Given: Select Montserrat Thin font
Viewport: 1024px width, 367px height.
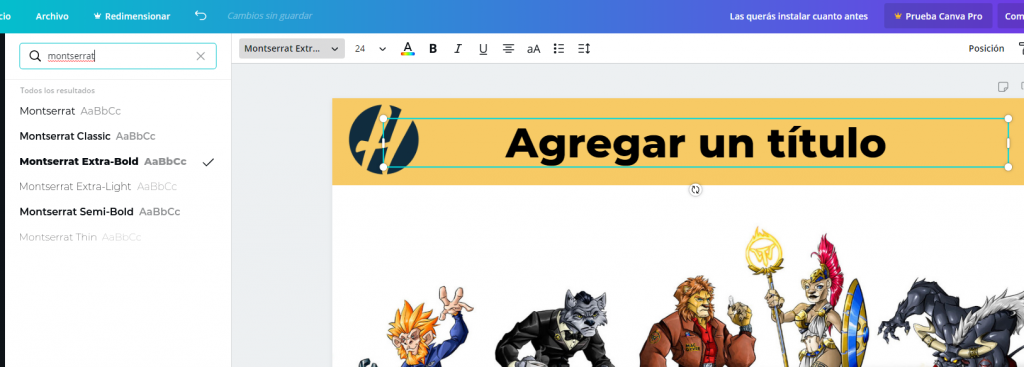Looking at the screenshot, I should coord(80,236).
